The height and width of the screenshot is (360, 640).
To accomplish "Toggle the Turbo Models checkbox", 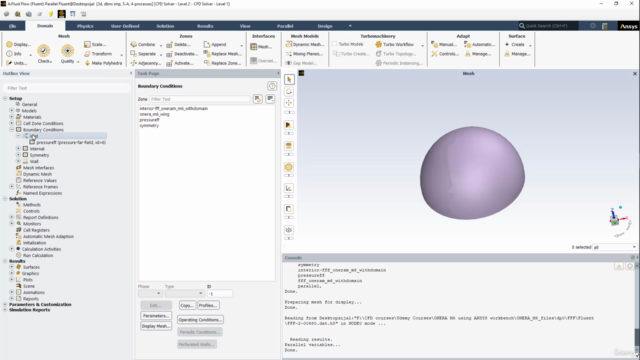I will coord(334,44).
